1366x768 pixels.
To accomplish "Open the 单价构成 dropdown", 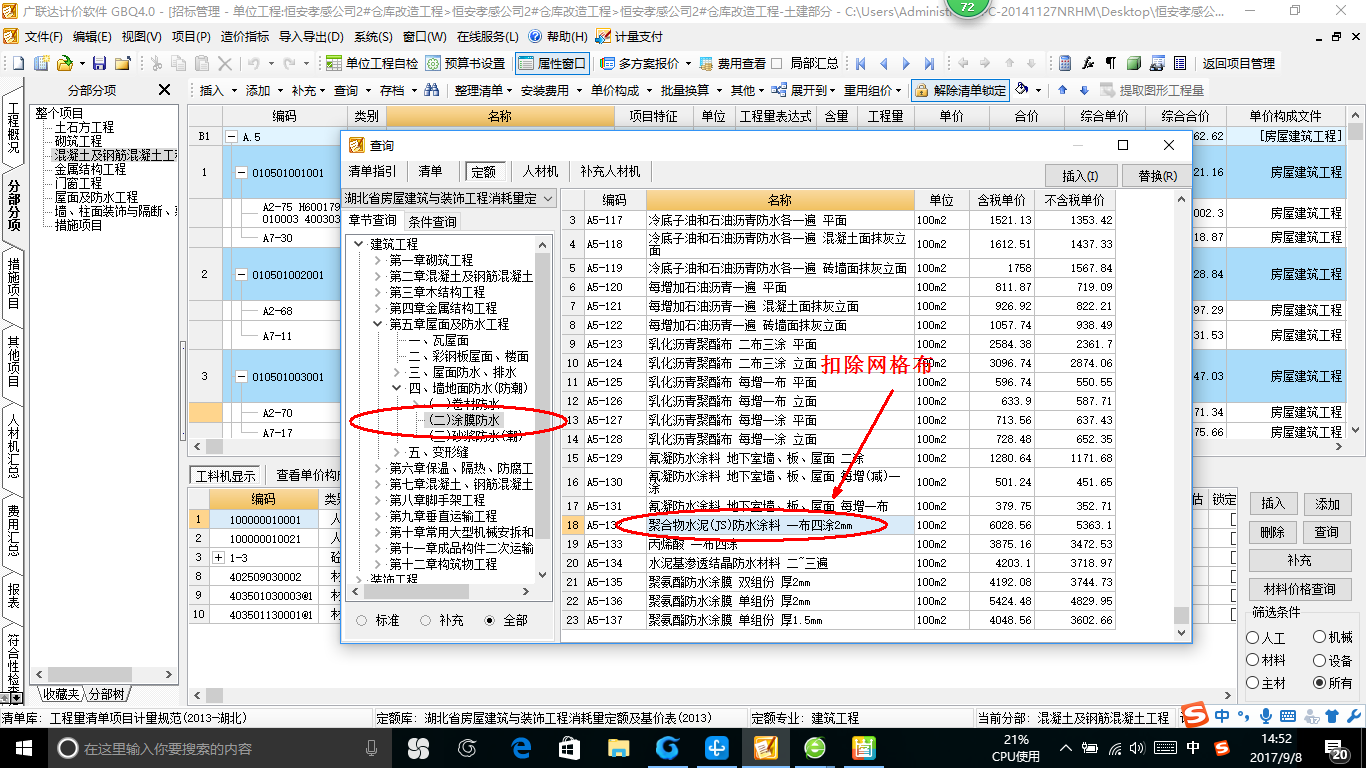I will coord(618,90).
